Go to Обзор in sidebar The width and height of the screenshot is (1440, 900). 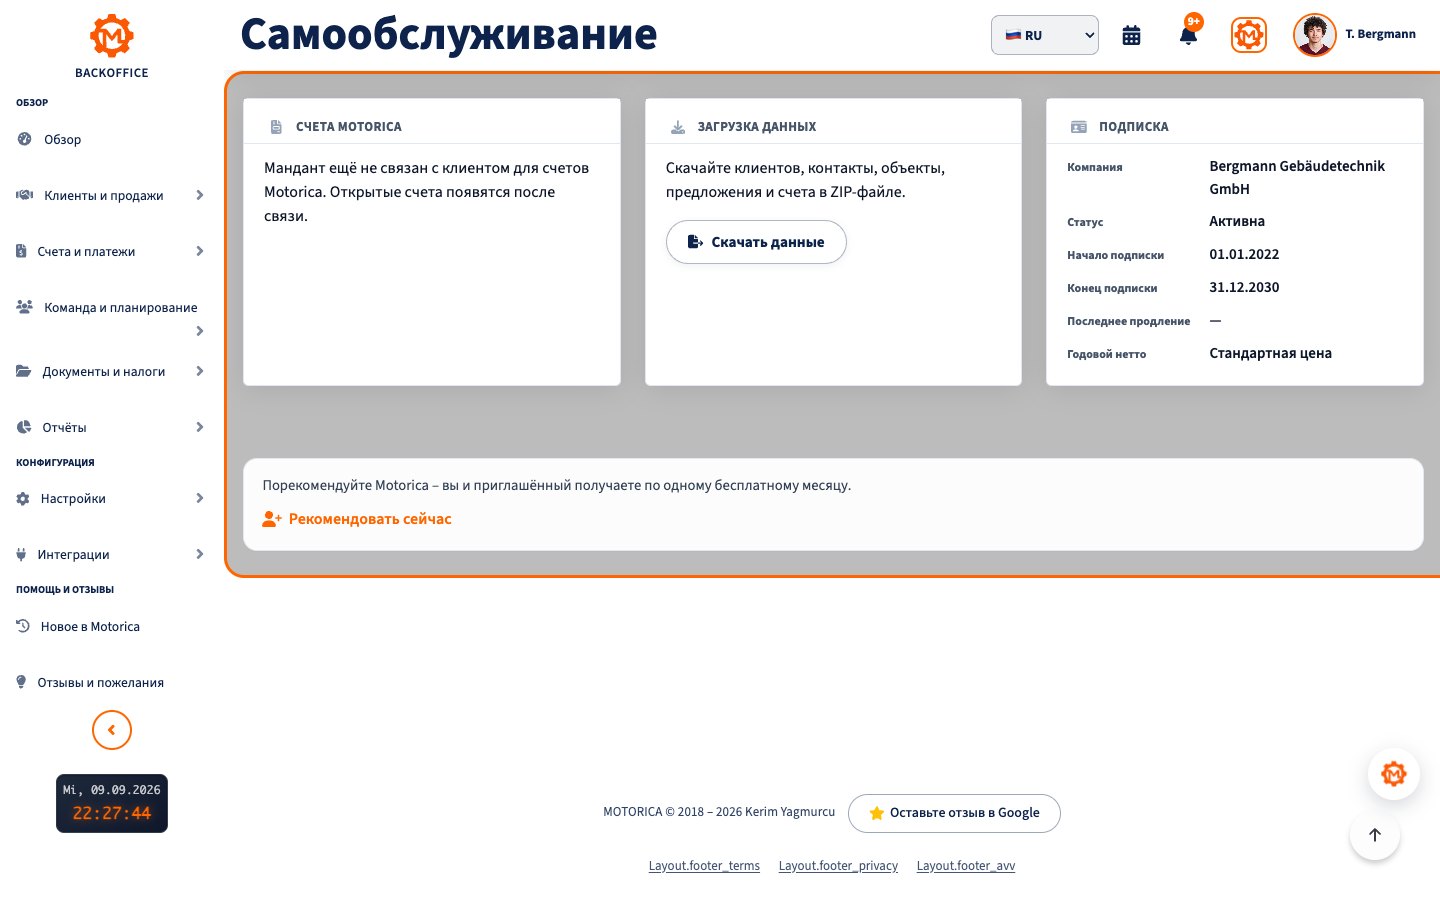pyautogui.click(x=62, y=140)
